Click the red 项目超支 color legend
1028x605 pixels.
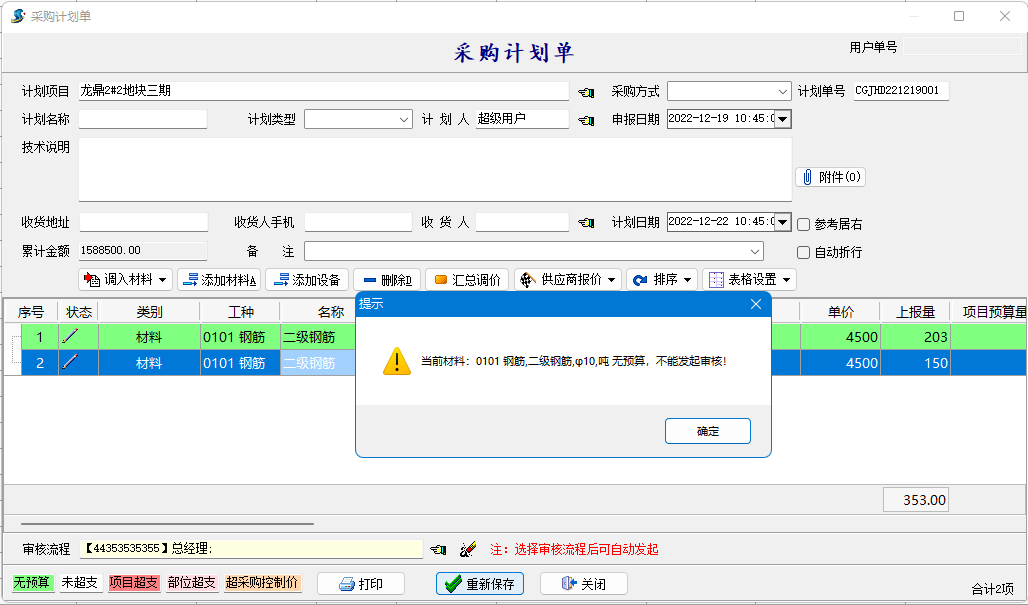click(x=134, y=583)
